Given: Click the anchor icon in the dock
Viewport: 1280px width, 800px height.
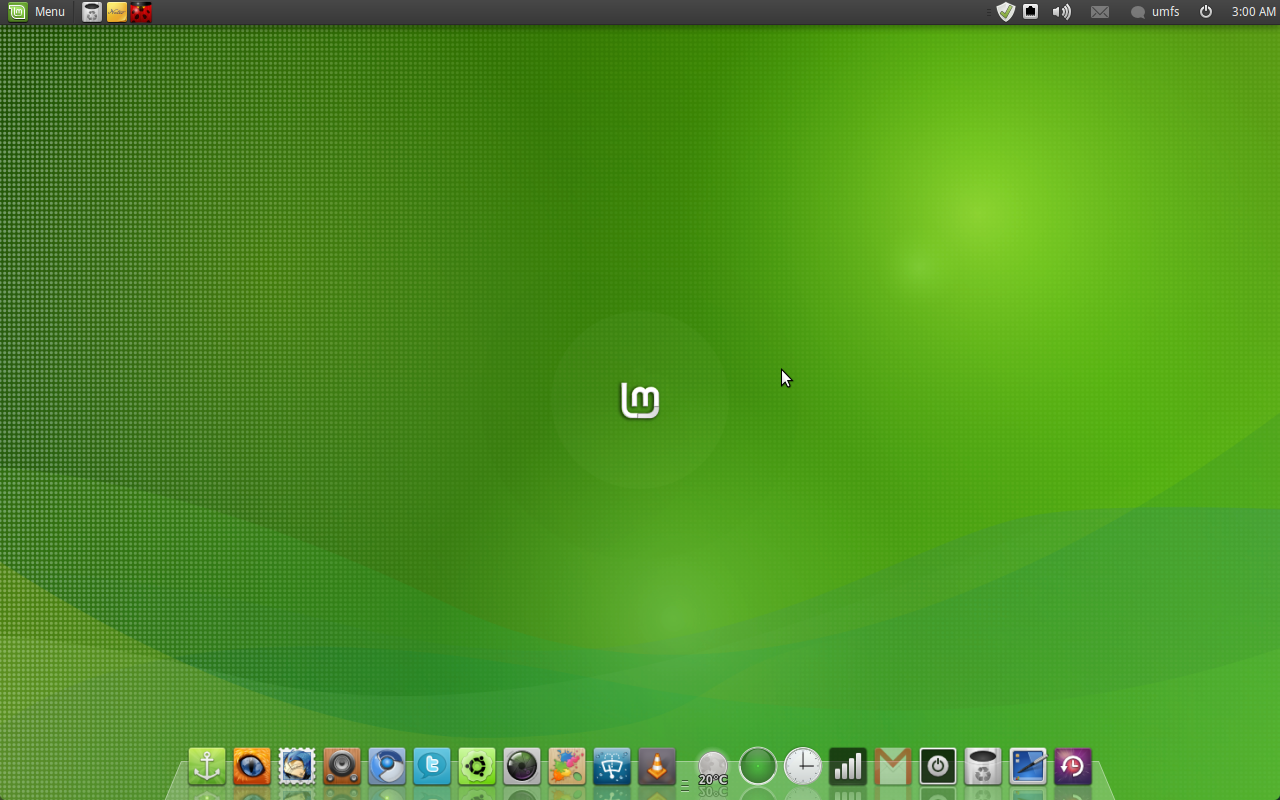Looking at the screenshot, I should pos(207,767).
